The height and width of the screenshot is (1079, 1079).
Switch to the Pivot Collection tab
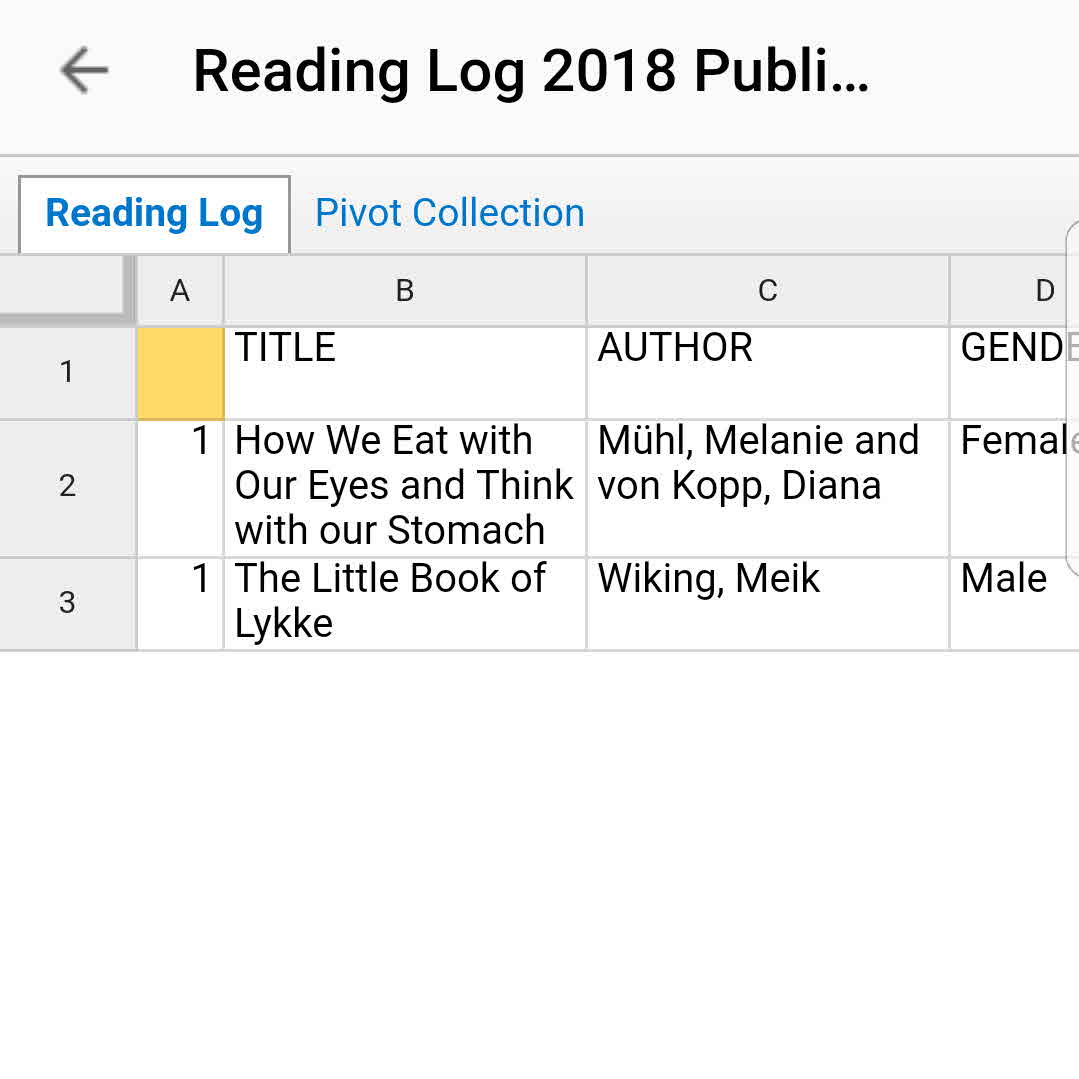[449, 213]
